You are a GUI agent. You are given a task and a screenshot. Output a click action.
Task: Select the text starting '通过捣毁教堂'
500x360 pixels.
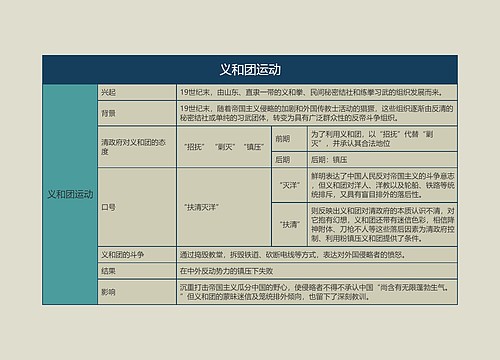(293, 255)
